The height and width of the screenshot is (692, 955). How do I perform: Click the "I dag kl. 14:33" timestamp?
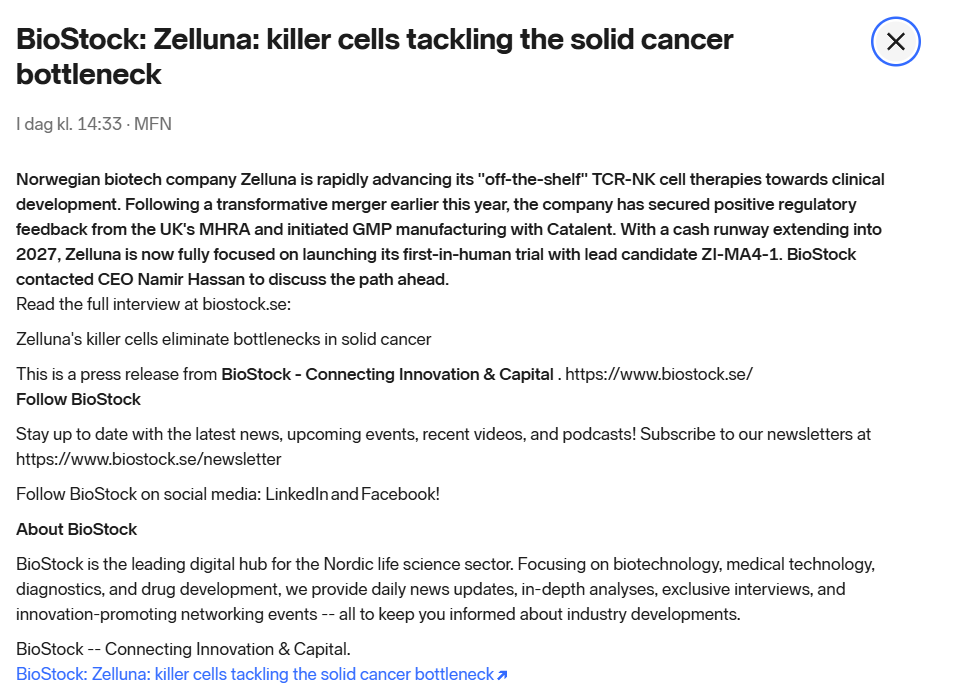(x=68, y=124)
